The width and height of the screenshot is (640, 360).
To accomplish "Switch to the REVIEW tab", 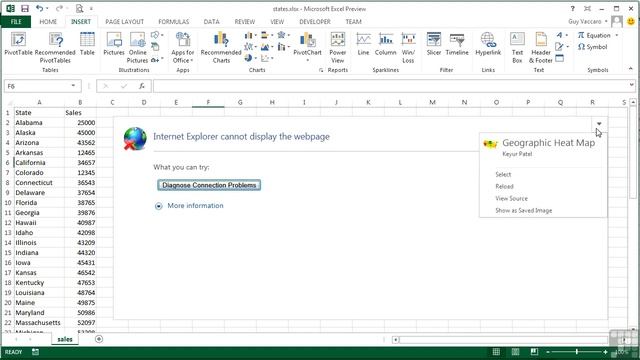I will tap(244, 22).
